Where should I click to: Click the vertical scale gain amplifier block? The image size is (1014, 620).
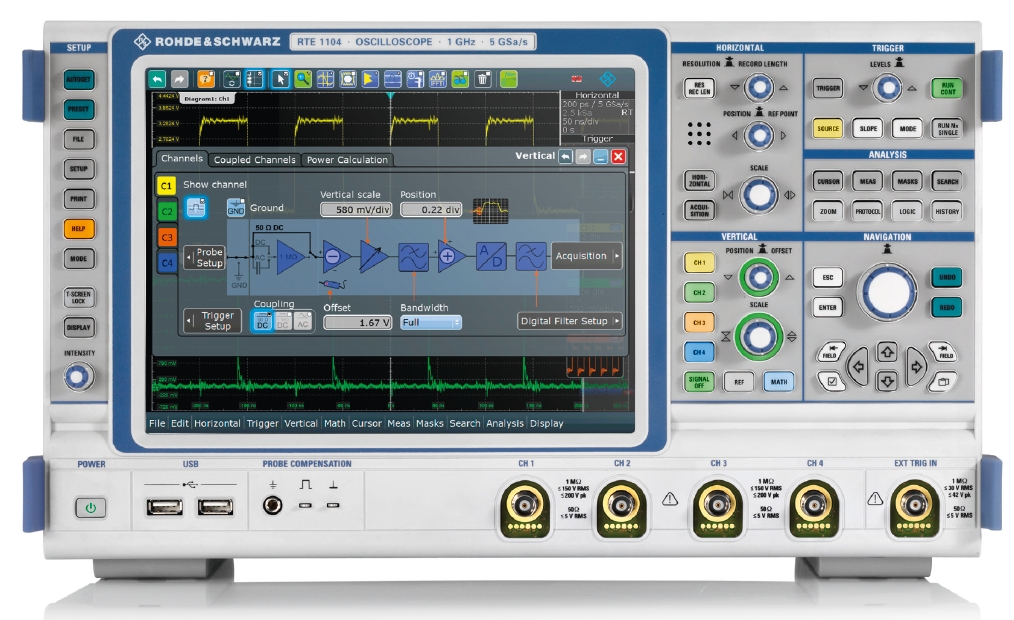coord(373,256)
